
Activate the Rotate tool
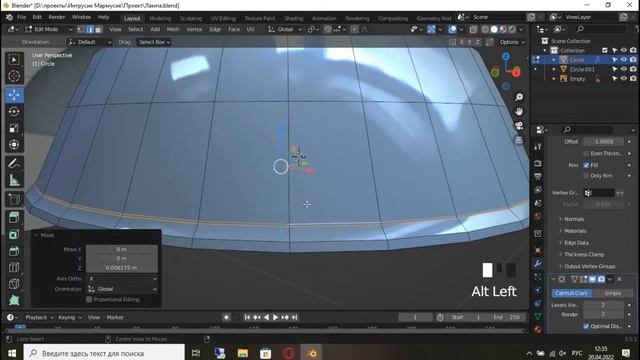[x=14, y=111]
